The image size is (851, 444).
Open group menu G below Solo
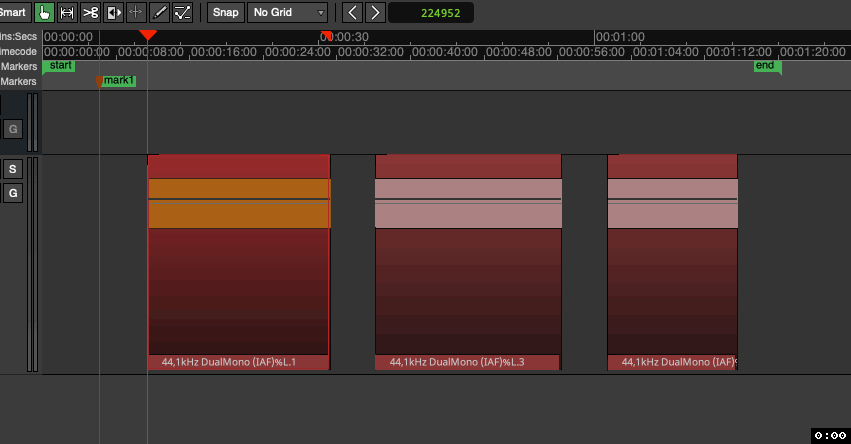[13, 193]
